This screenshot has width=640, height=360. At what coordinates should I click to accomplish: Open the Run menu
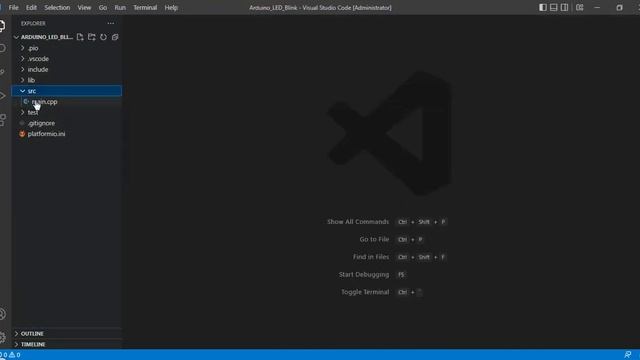pos(120,7)
